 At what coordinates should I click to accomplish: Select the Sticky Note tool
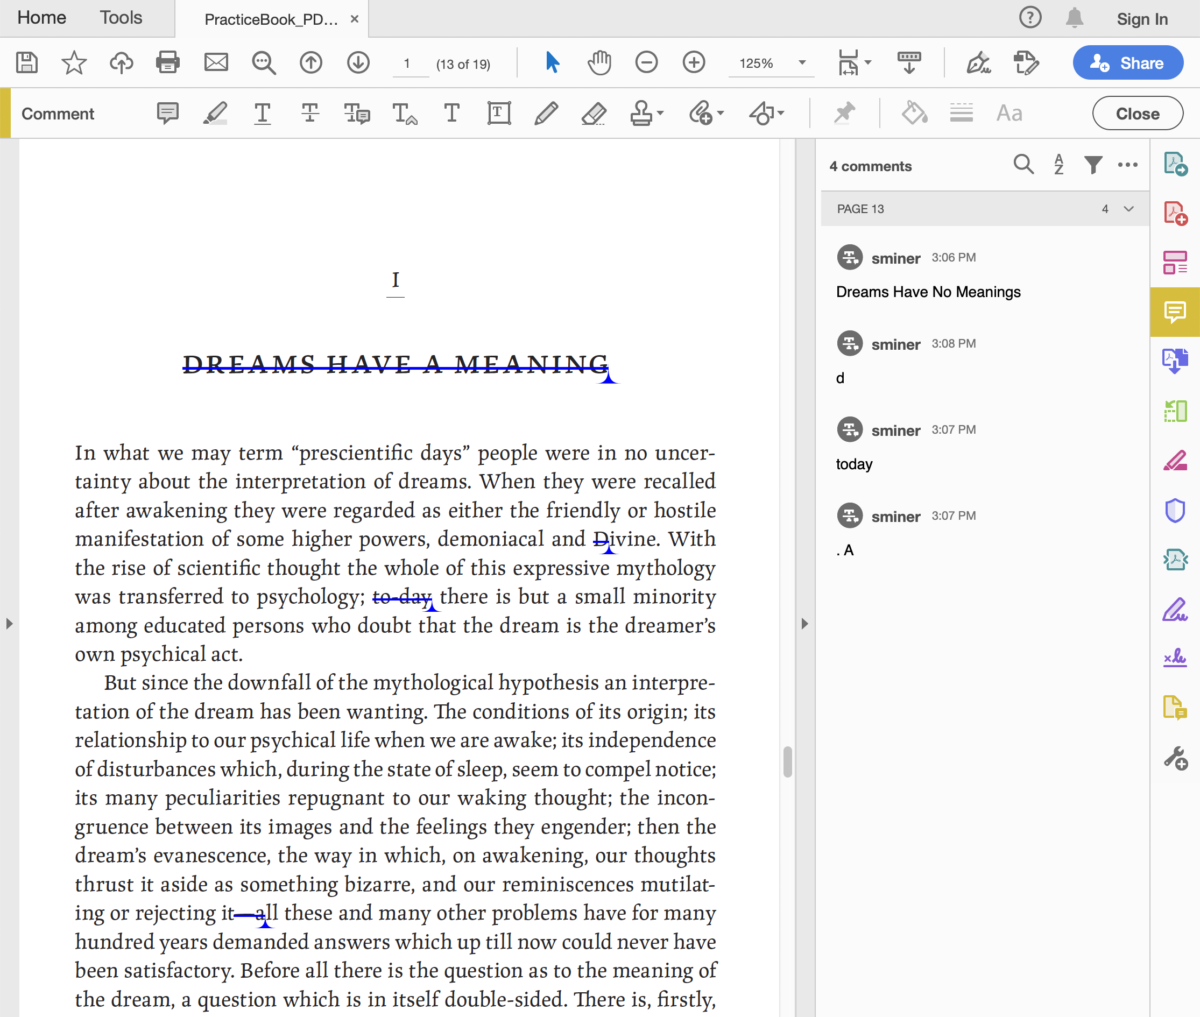pyautogui.click(x=167, y=113)
